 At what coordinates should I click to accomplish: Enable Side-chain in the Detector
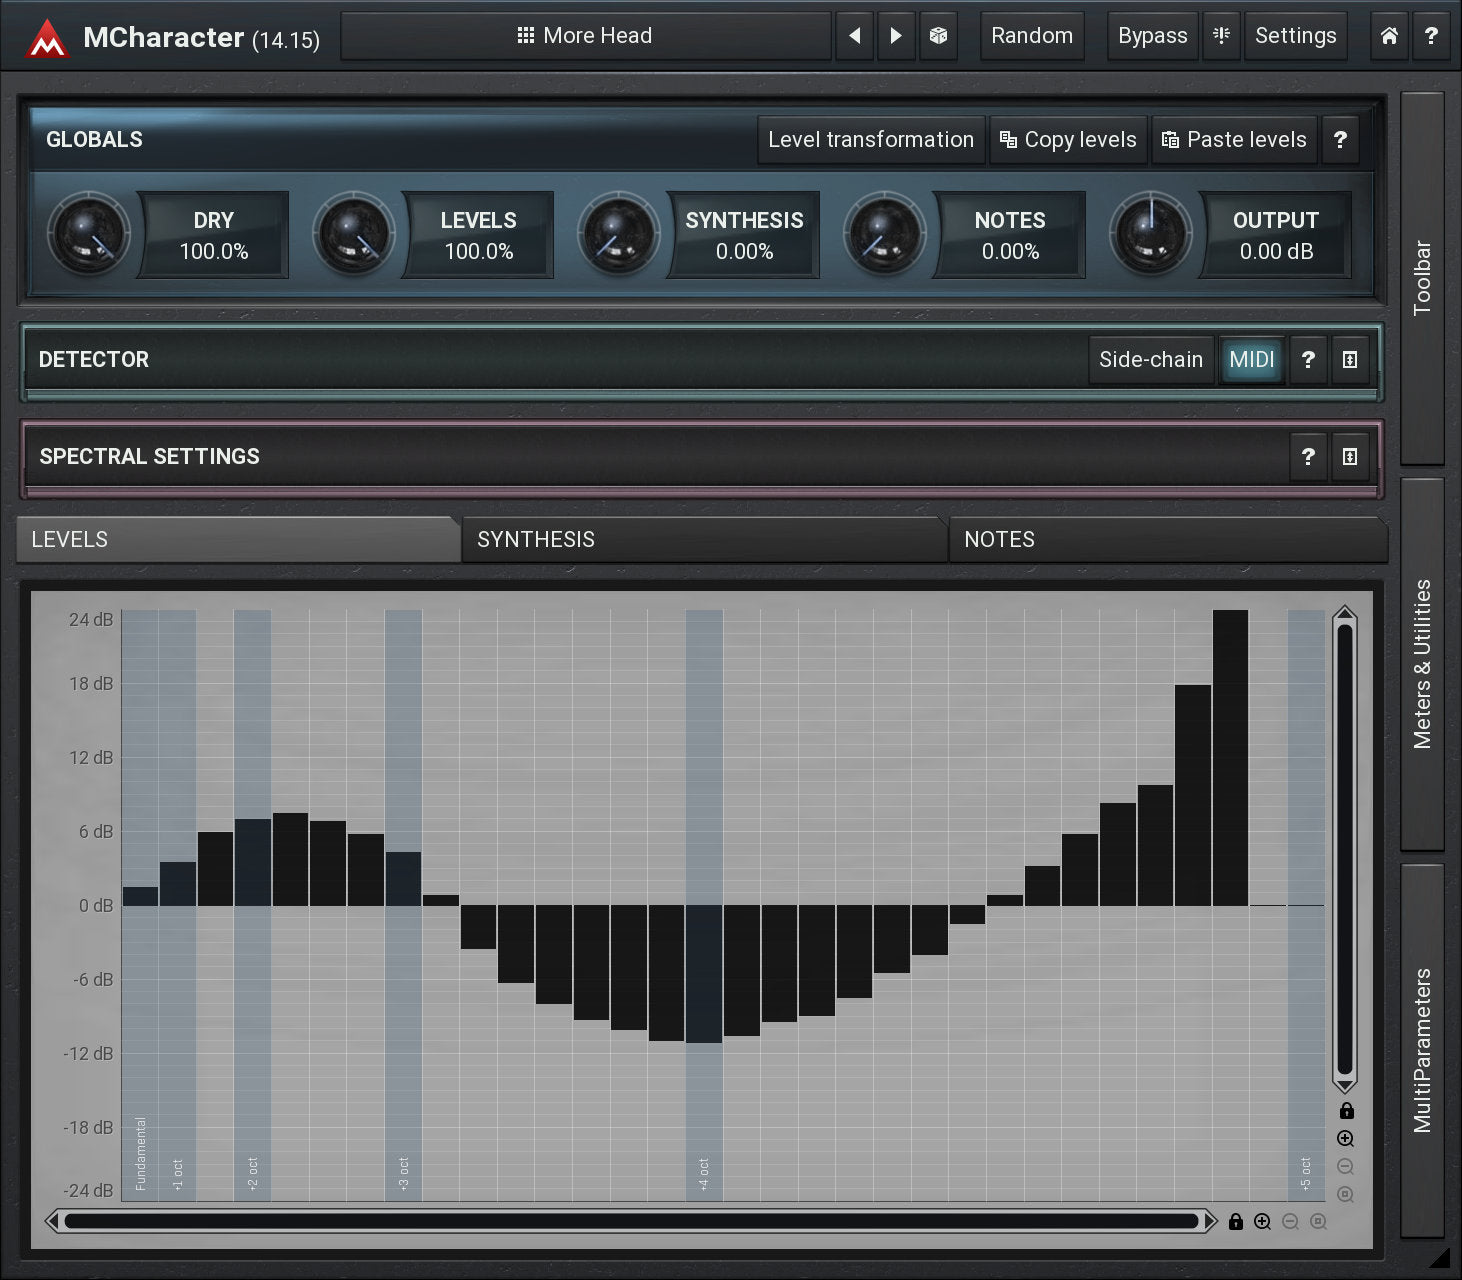tap(1150, 360)
